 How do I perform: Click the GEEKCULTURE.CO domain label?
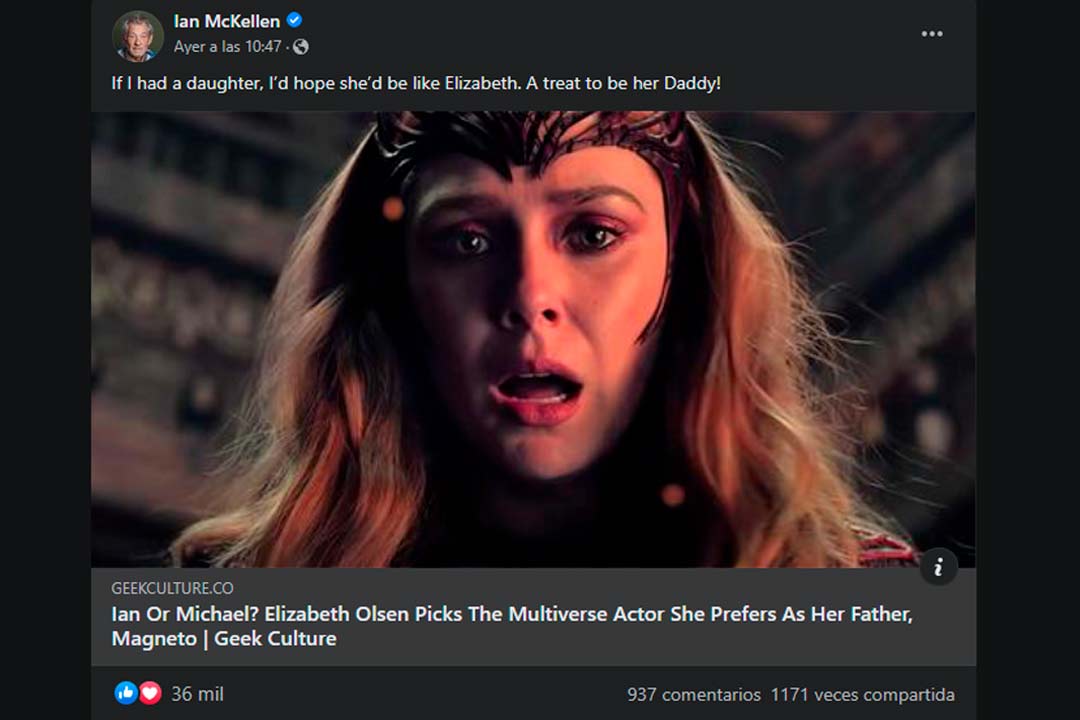pos(172,588)
